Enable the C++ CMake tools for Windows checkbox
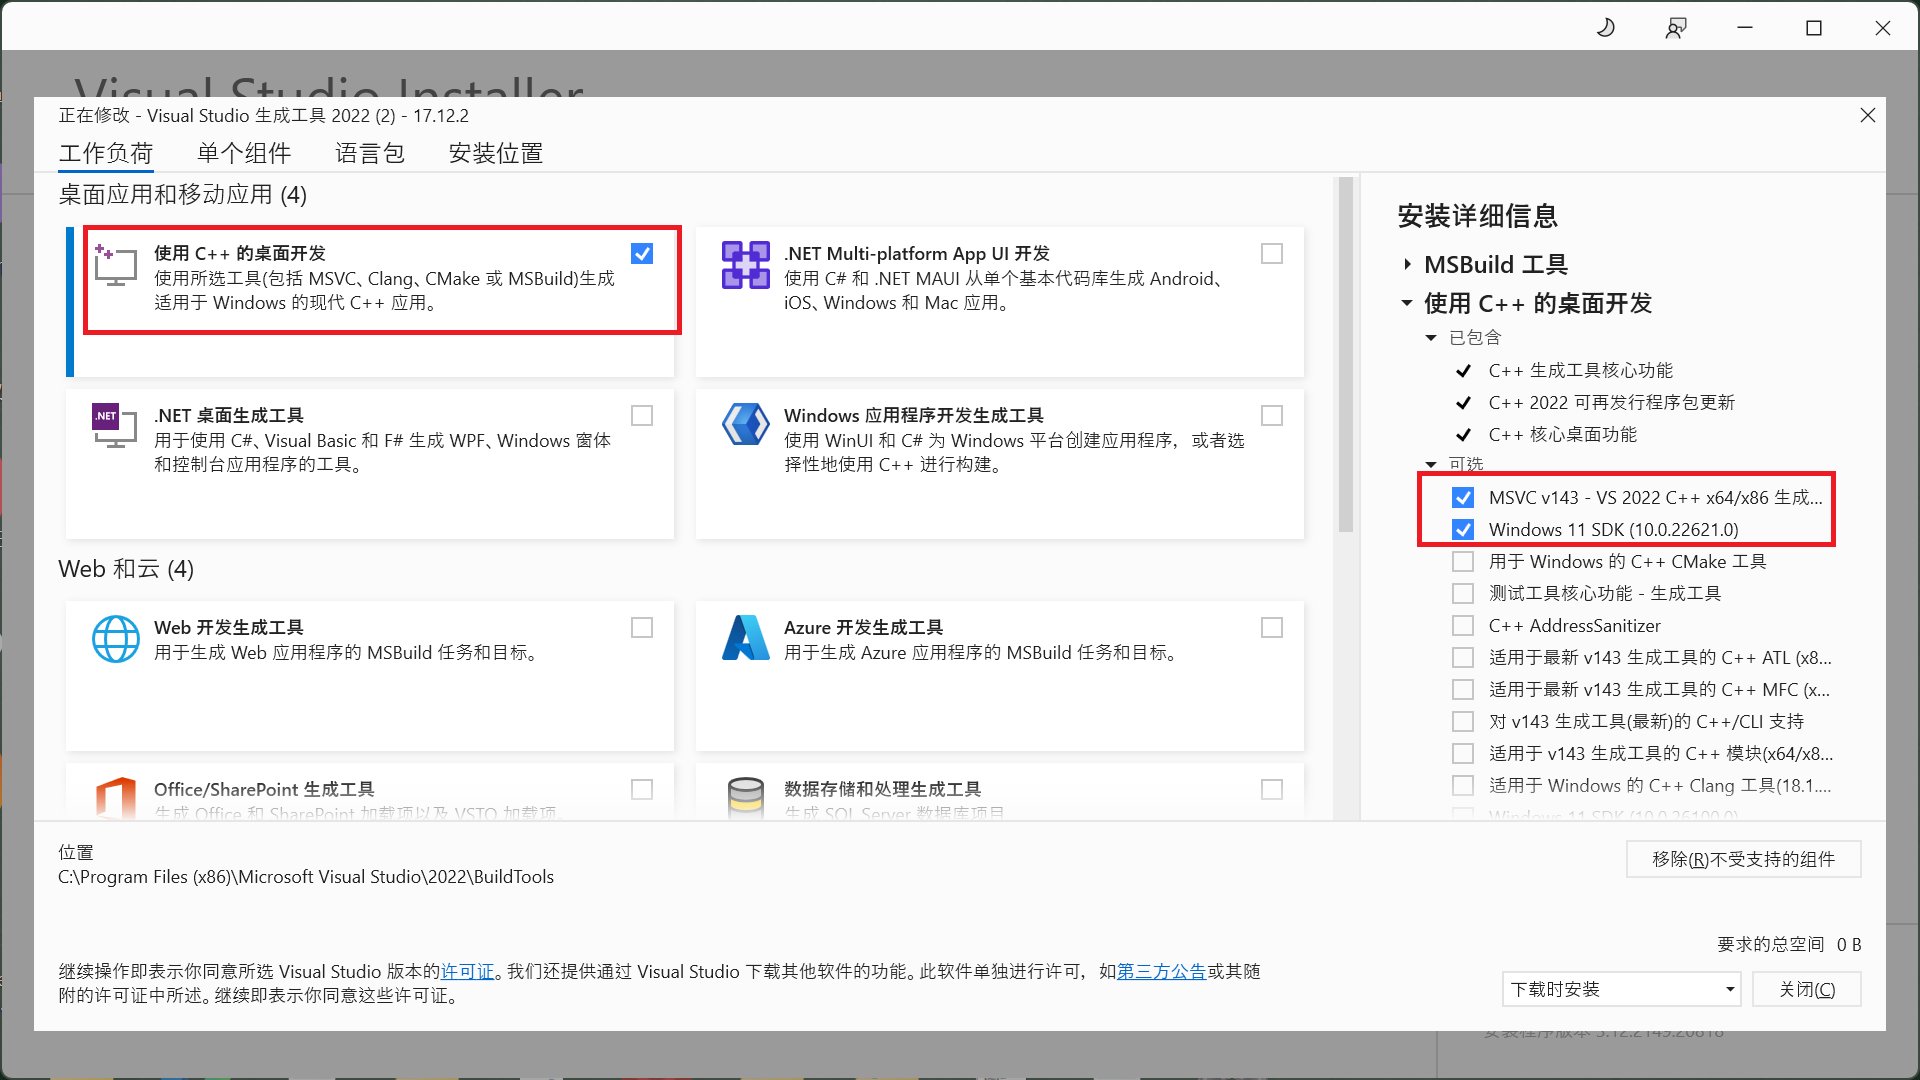The image size is (1920, 1080). click(x=1463, y=562)
